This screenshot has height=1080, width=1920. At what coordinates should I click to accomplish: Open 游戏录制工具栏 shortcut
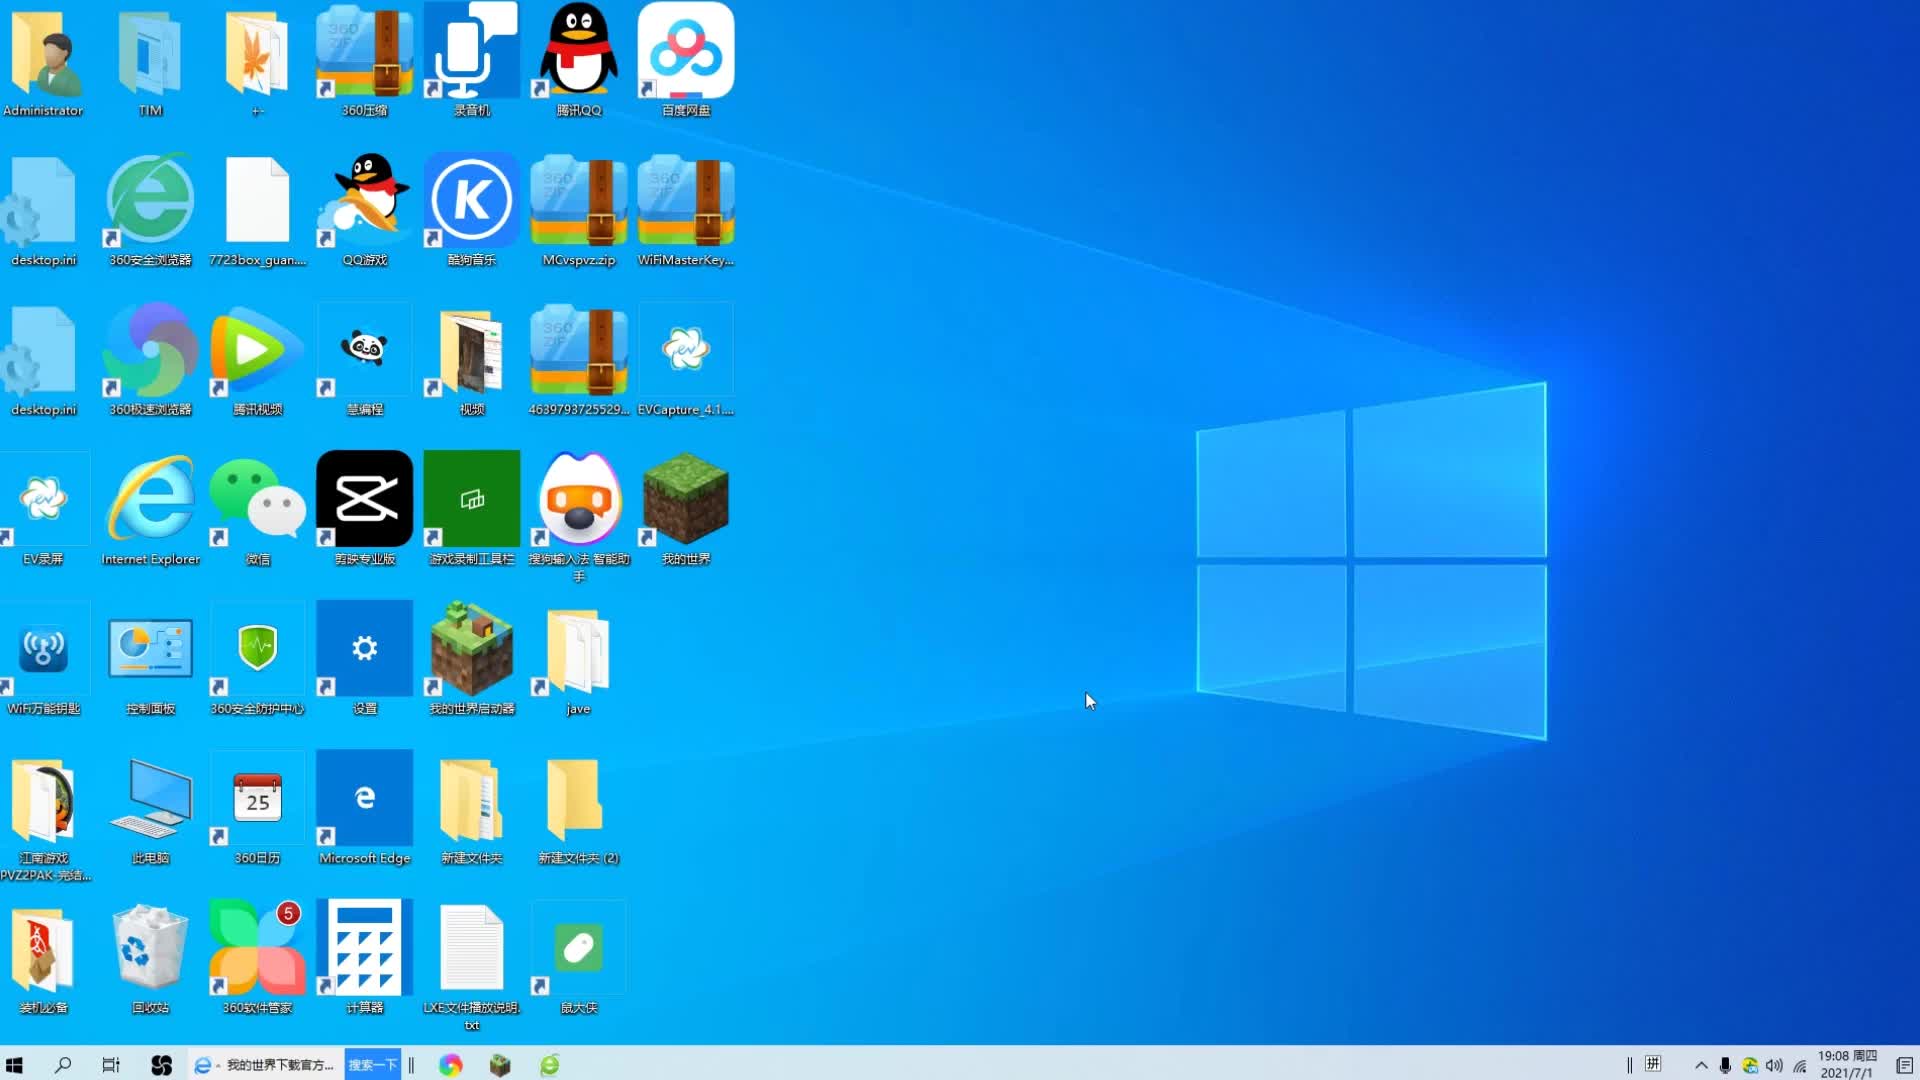471,509
